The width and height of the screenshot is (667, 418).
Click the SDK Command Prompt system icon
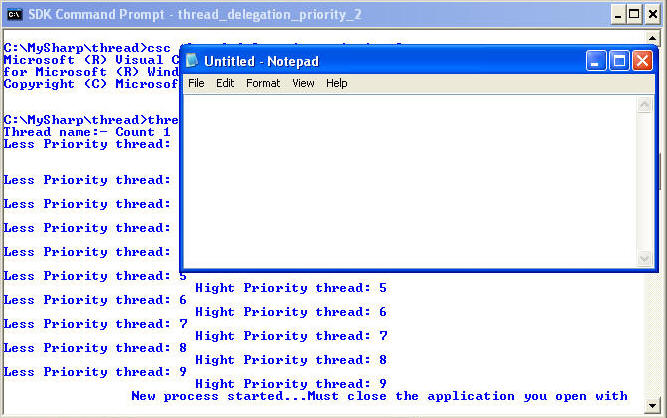point(13,14)
